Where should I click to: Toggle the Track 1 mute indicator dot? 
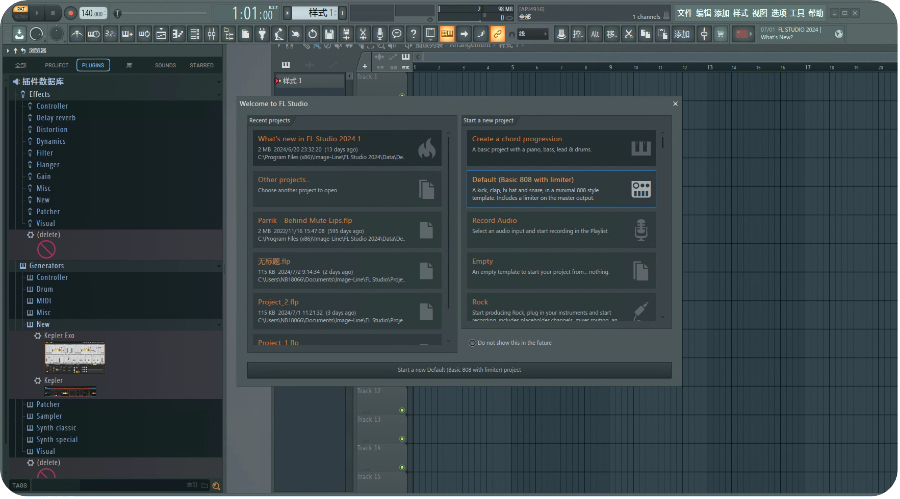[x=402, y=96]
